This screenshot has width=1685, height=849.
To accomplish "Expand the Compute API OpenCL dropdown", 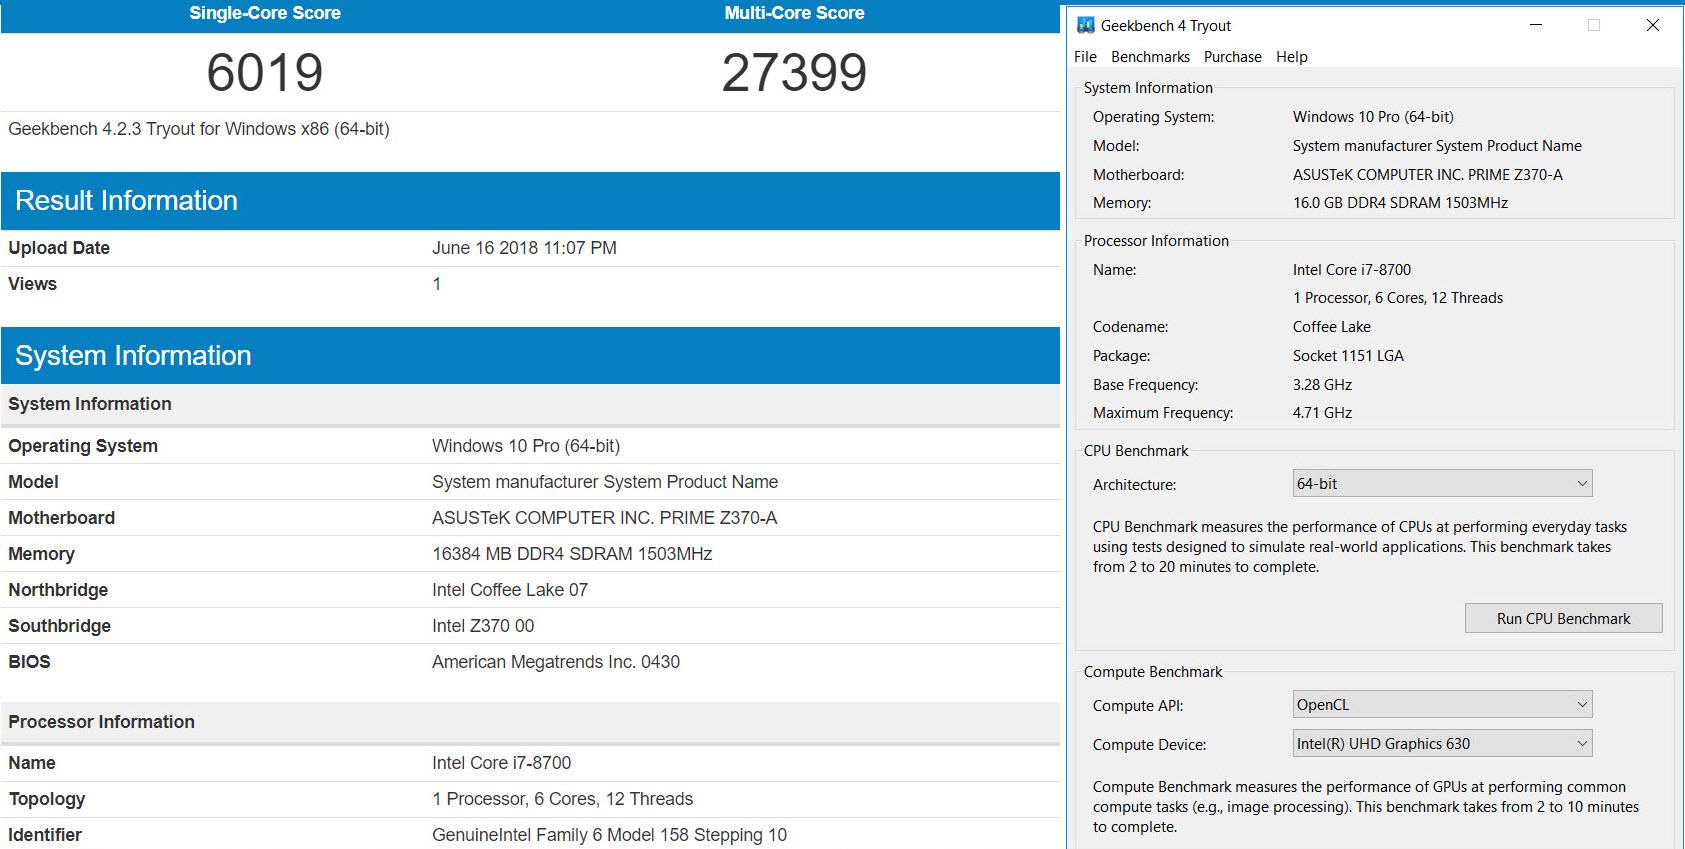I will click(x=1442, y=705).
